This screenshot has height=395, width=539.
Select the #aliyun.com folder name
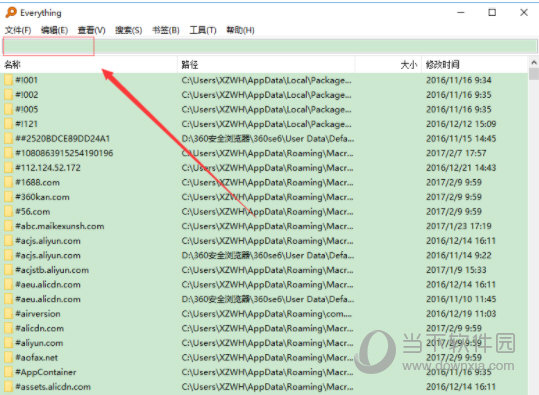tap(39, 343)
